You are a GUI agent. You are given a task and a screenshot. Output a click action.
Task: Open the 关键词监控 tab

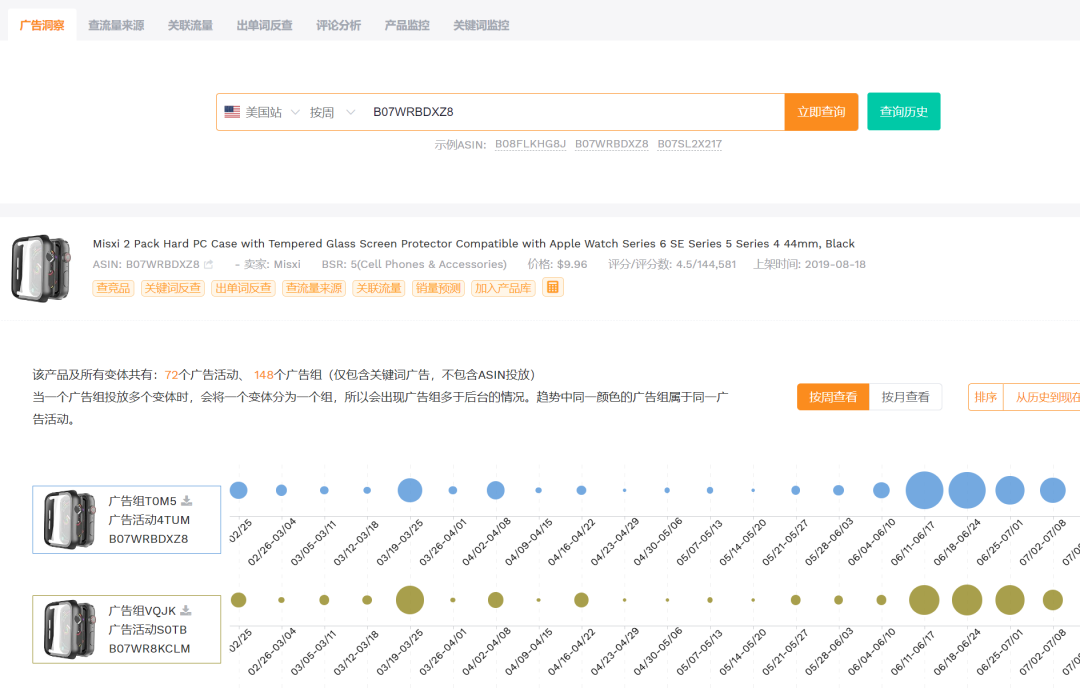[x=479, y=25]
